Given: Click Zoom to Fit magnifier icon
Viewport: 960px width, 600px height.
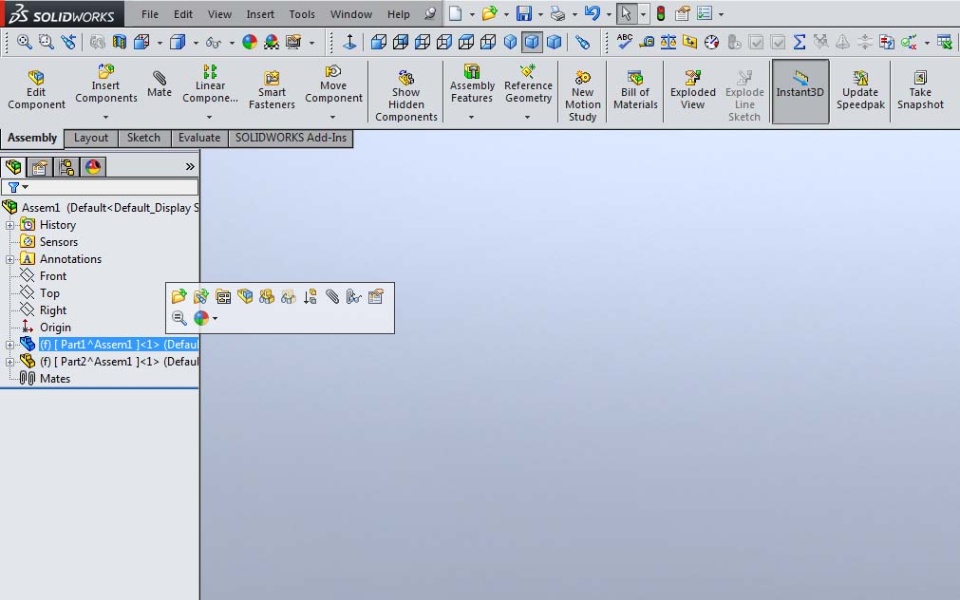Looking at the screenshot, I should pos(24,42).
